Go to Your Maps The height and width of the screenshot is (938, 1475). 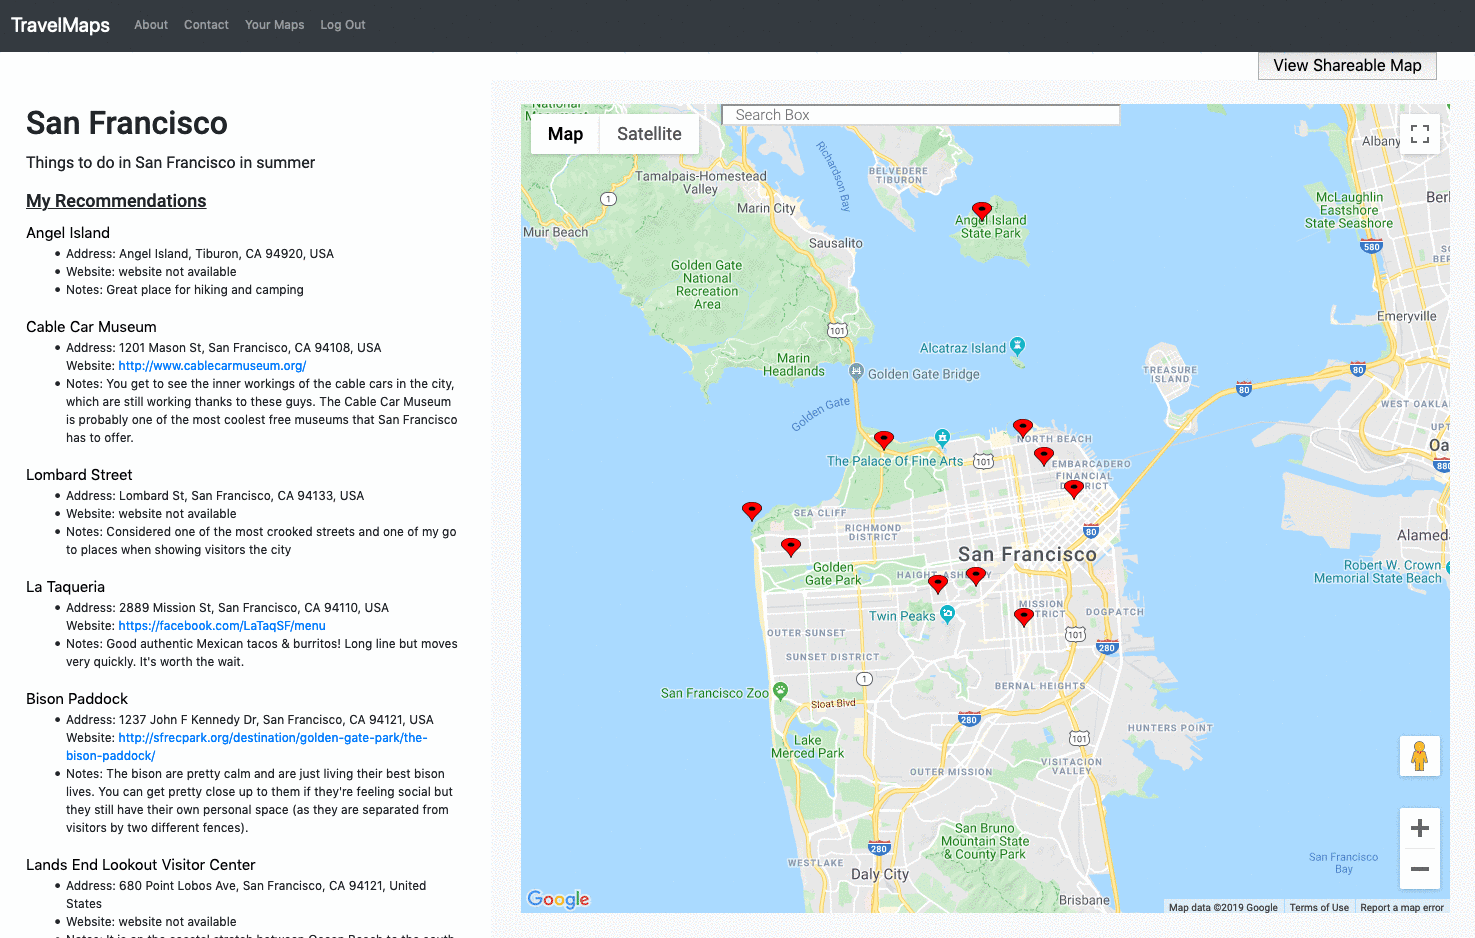click(275, 25)
